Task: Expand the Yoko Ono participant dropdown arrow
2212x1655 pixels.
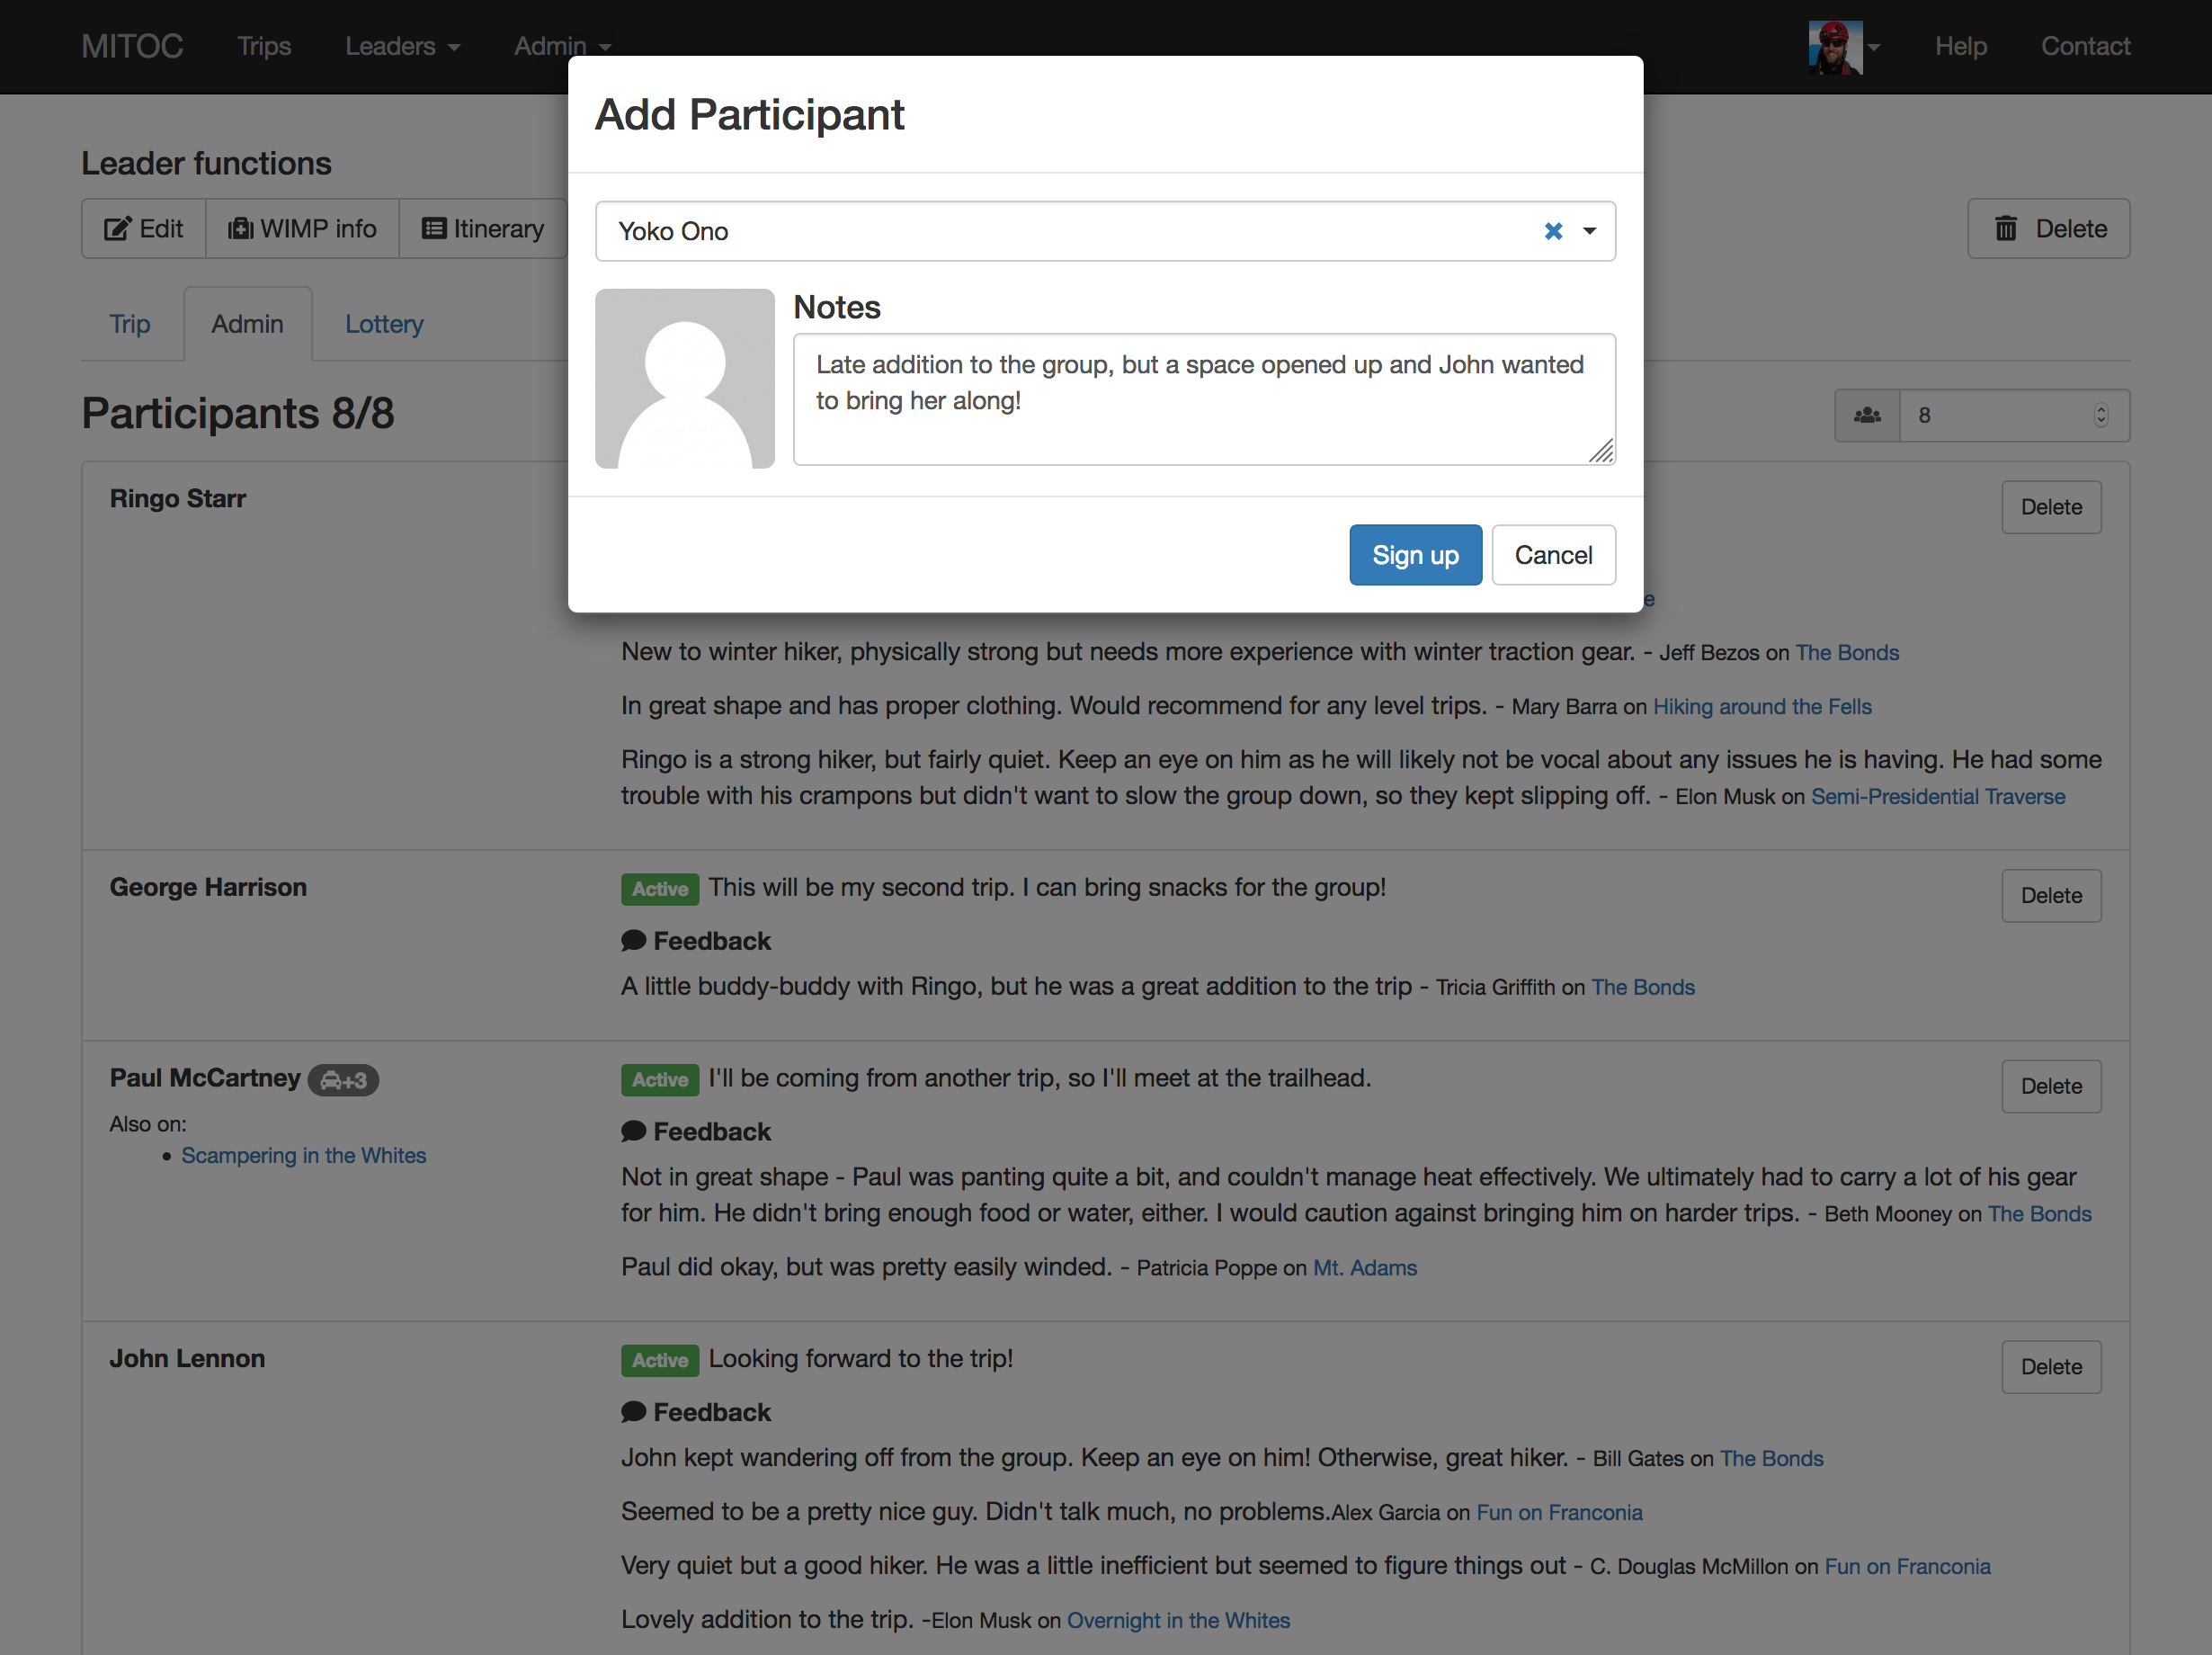Action: (1590, 228)
